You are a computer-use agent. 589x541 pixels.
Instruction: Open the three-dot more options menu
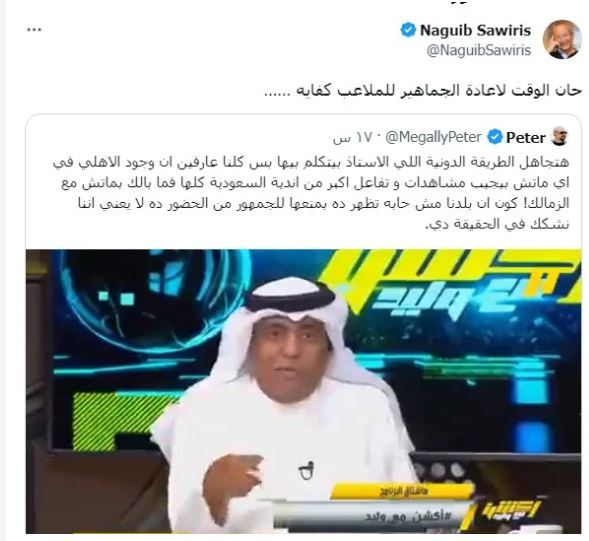pos(34,30)
